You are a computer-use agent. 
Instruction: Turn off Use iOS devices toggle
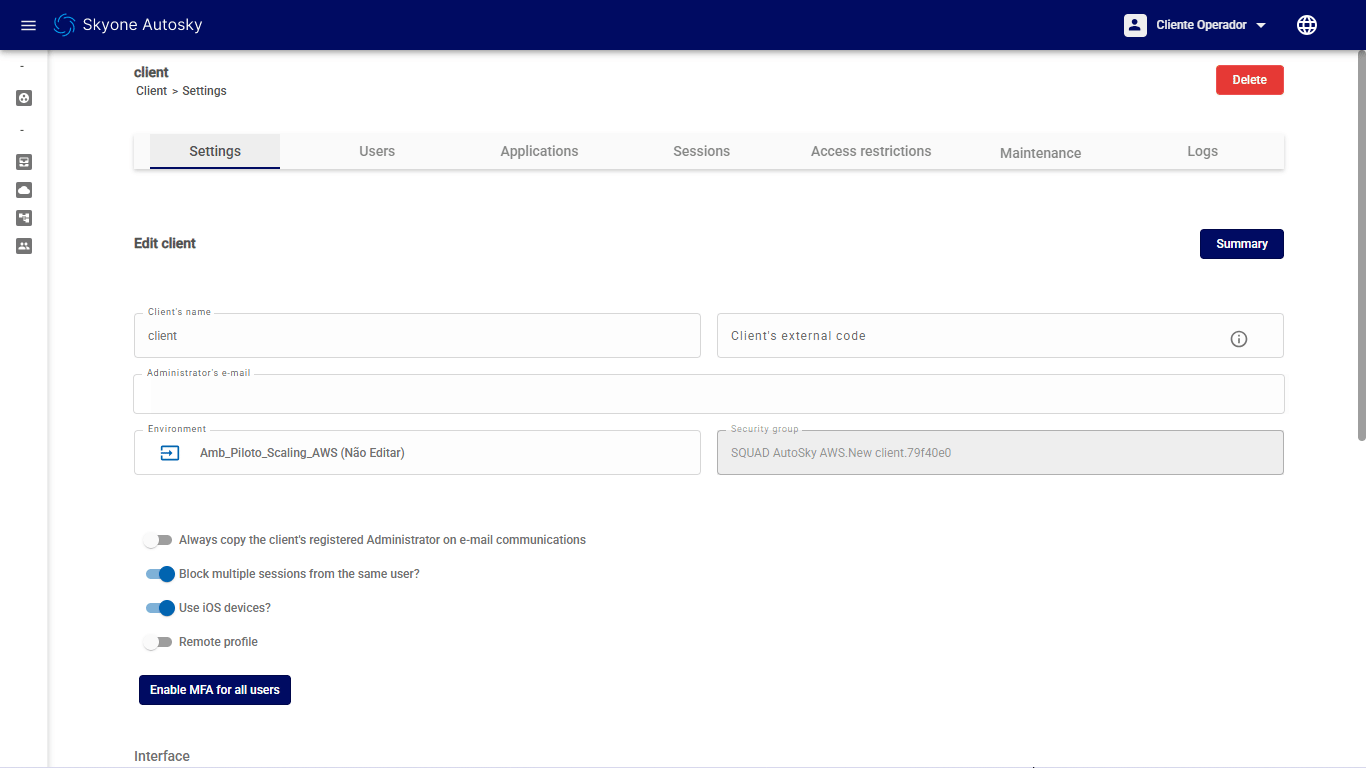click(x=160, y=608)
